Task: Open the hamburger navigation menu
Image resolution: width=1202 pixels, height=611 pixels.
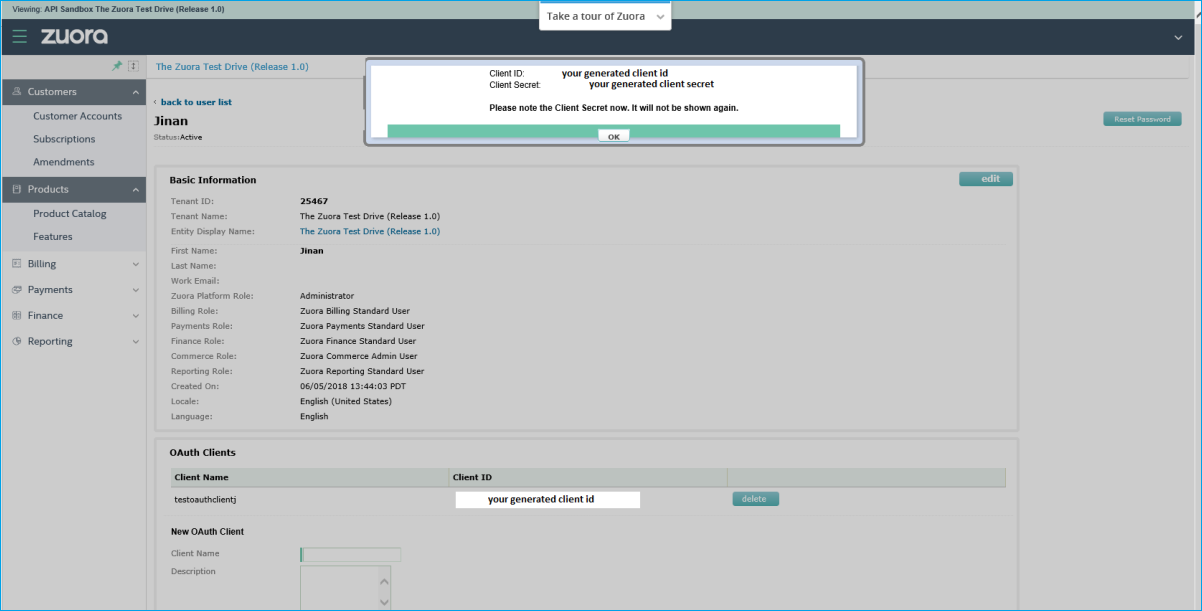Action: coord(20,37)
